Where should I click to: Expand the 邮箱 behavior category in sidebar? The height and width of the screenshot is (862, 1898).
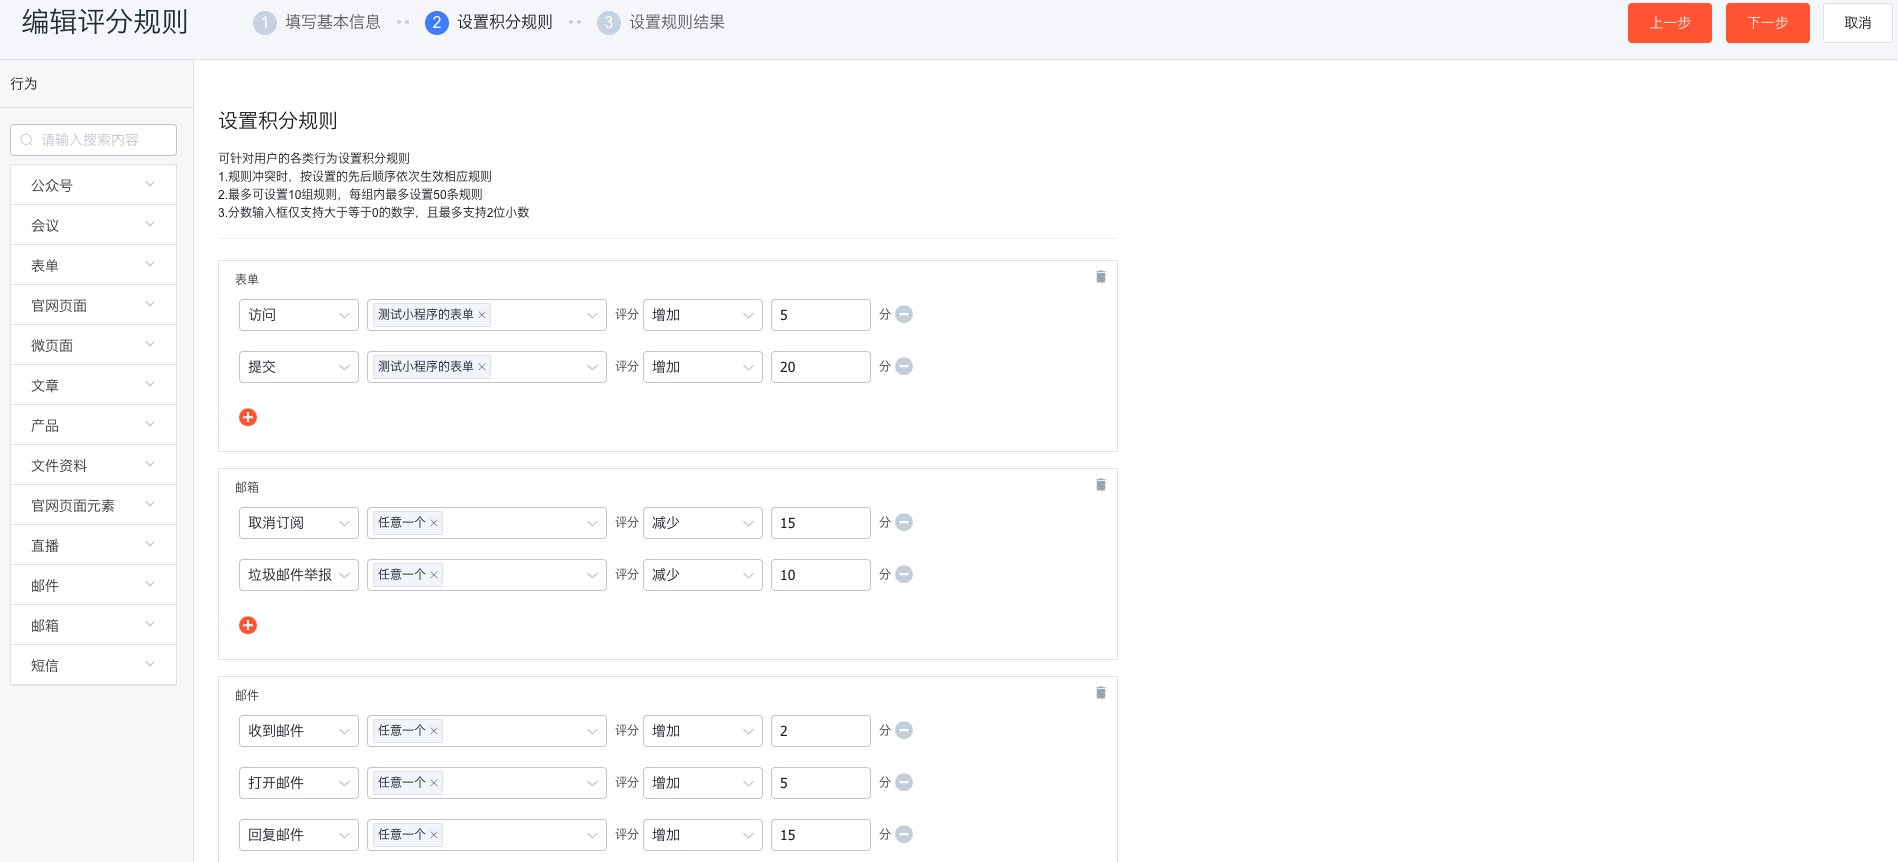[x=93, y=625]
